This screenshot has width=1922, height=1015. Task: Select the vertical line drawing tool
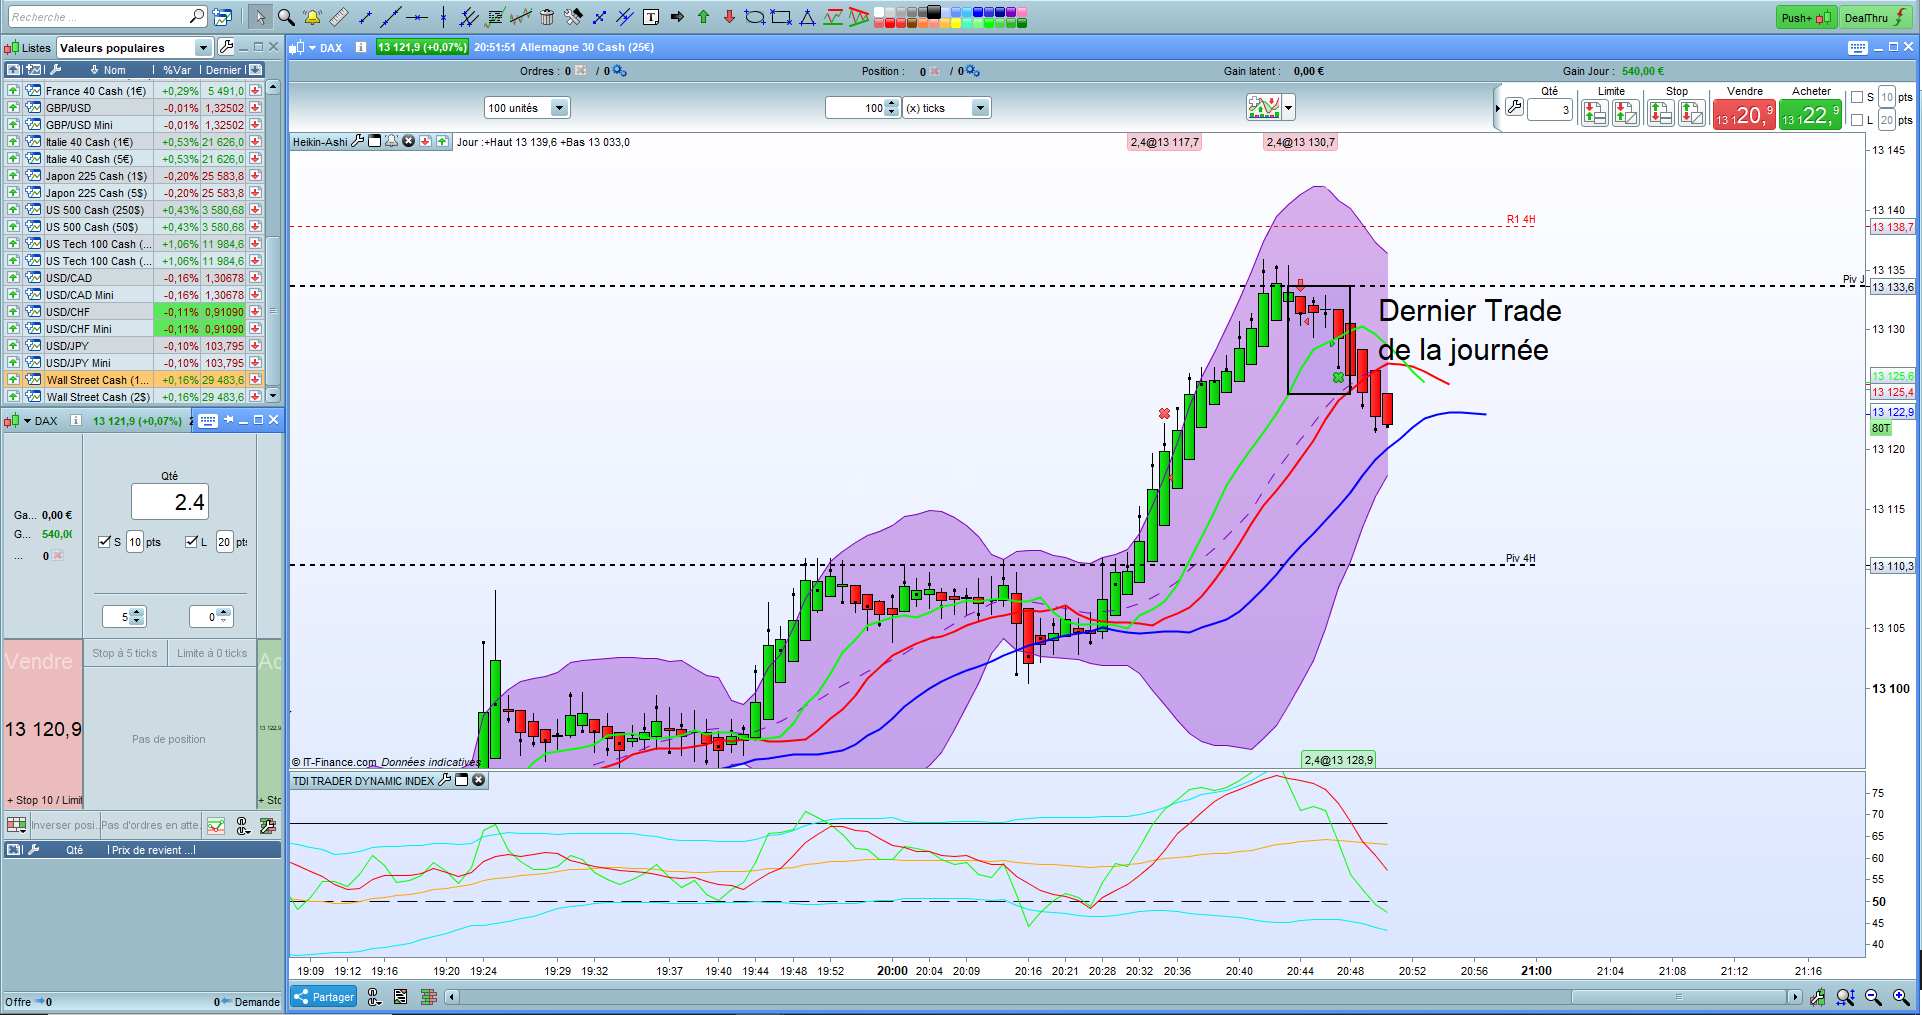(x=443, y=17)
